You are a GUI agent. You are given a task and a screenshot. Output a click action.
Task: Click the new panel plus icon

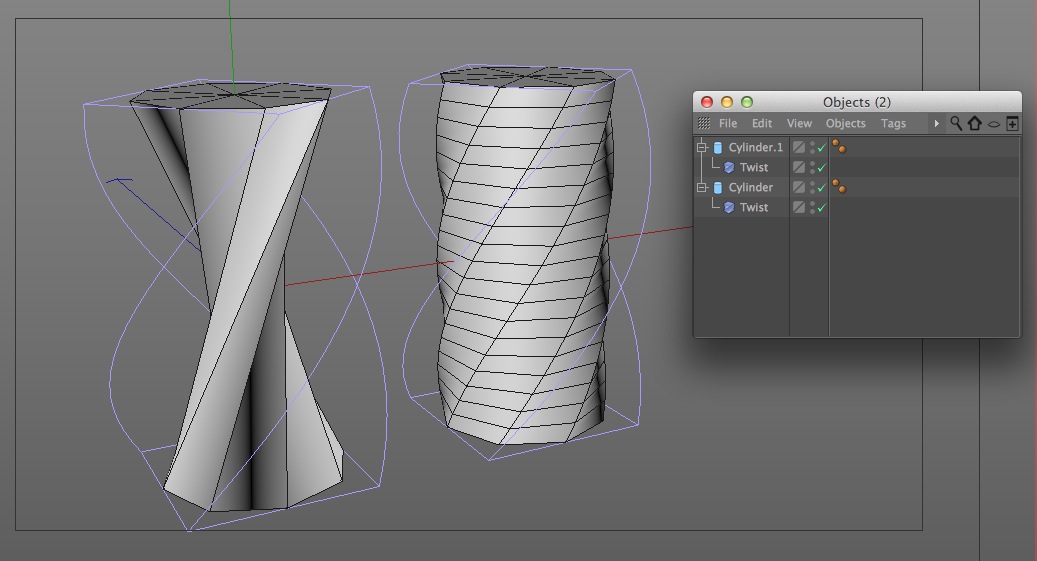coord(1012,123)
